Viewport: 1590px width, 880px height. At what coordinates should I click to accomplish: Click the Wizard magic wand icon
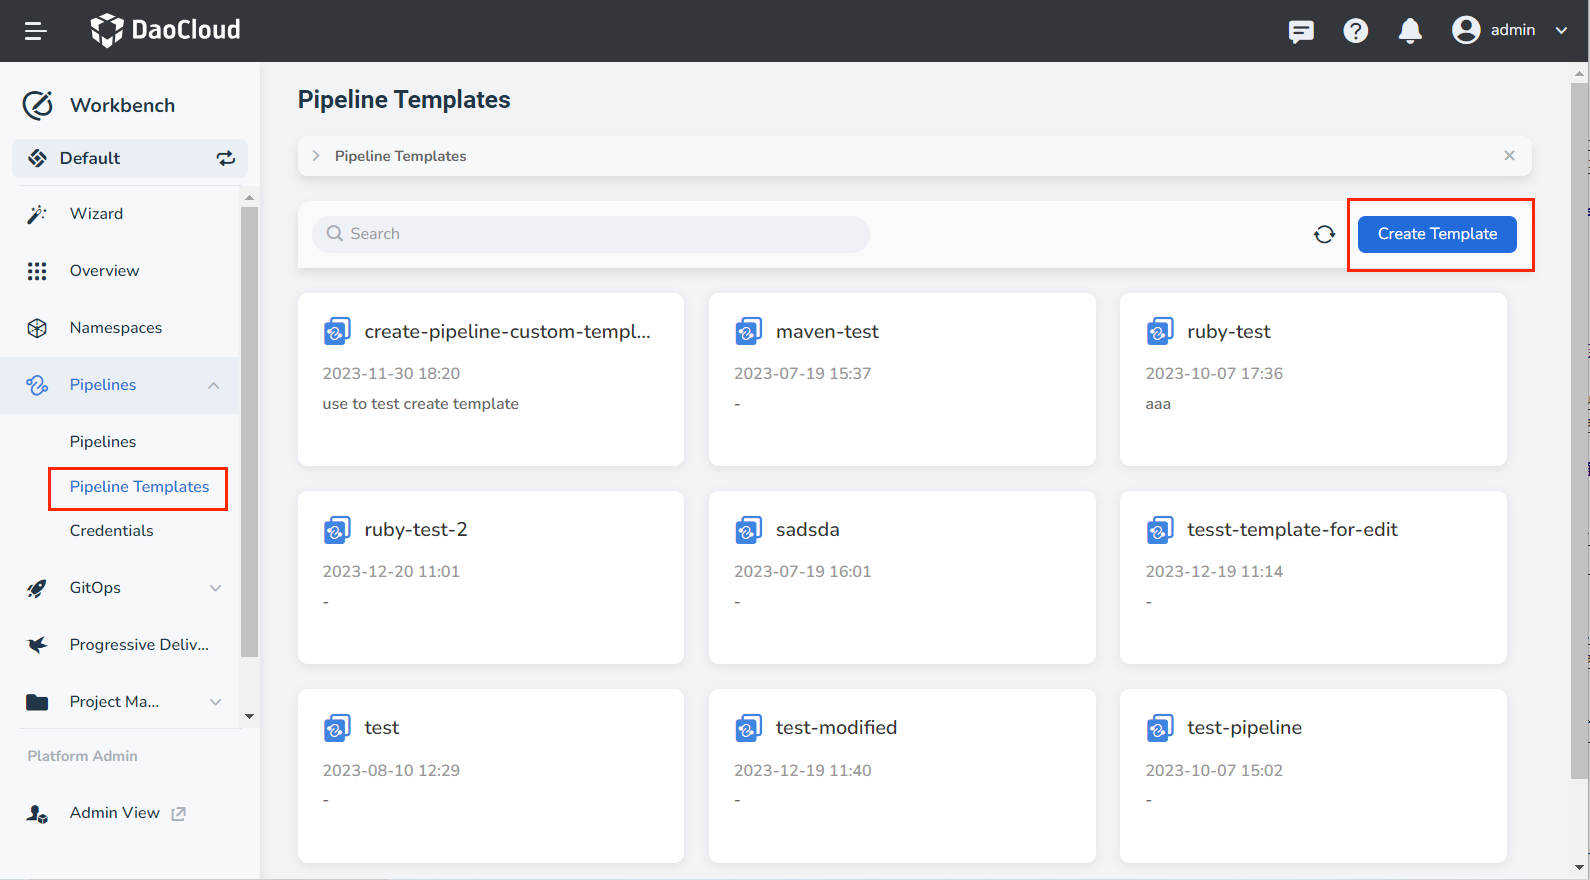click(37, 214)
